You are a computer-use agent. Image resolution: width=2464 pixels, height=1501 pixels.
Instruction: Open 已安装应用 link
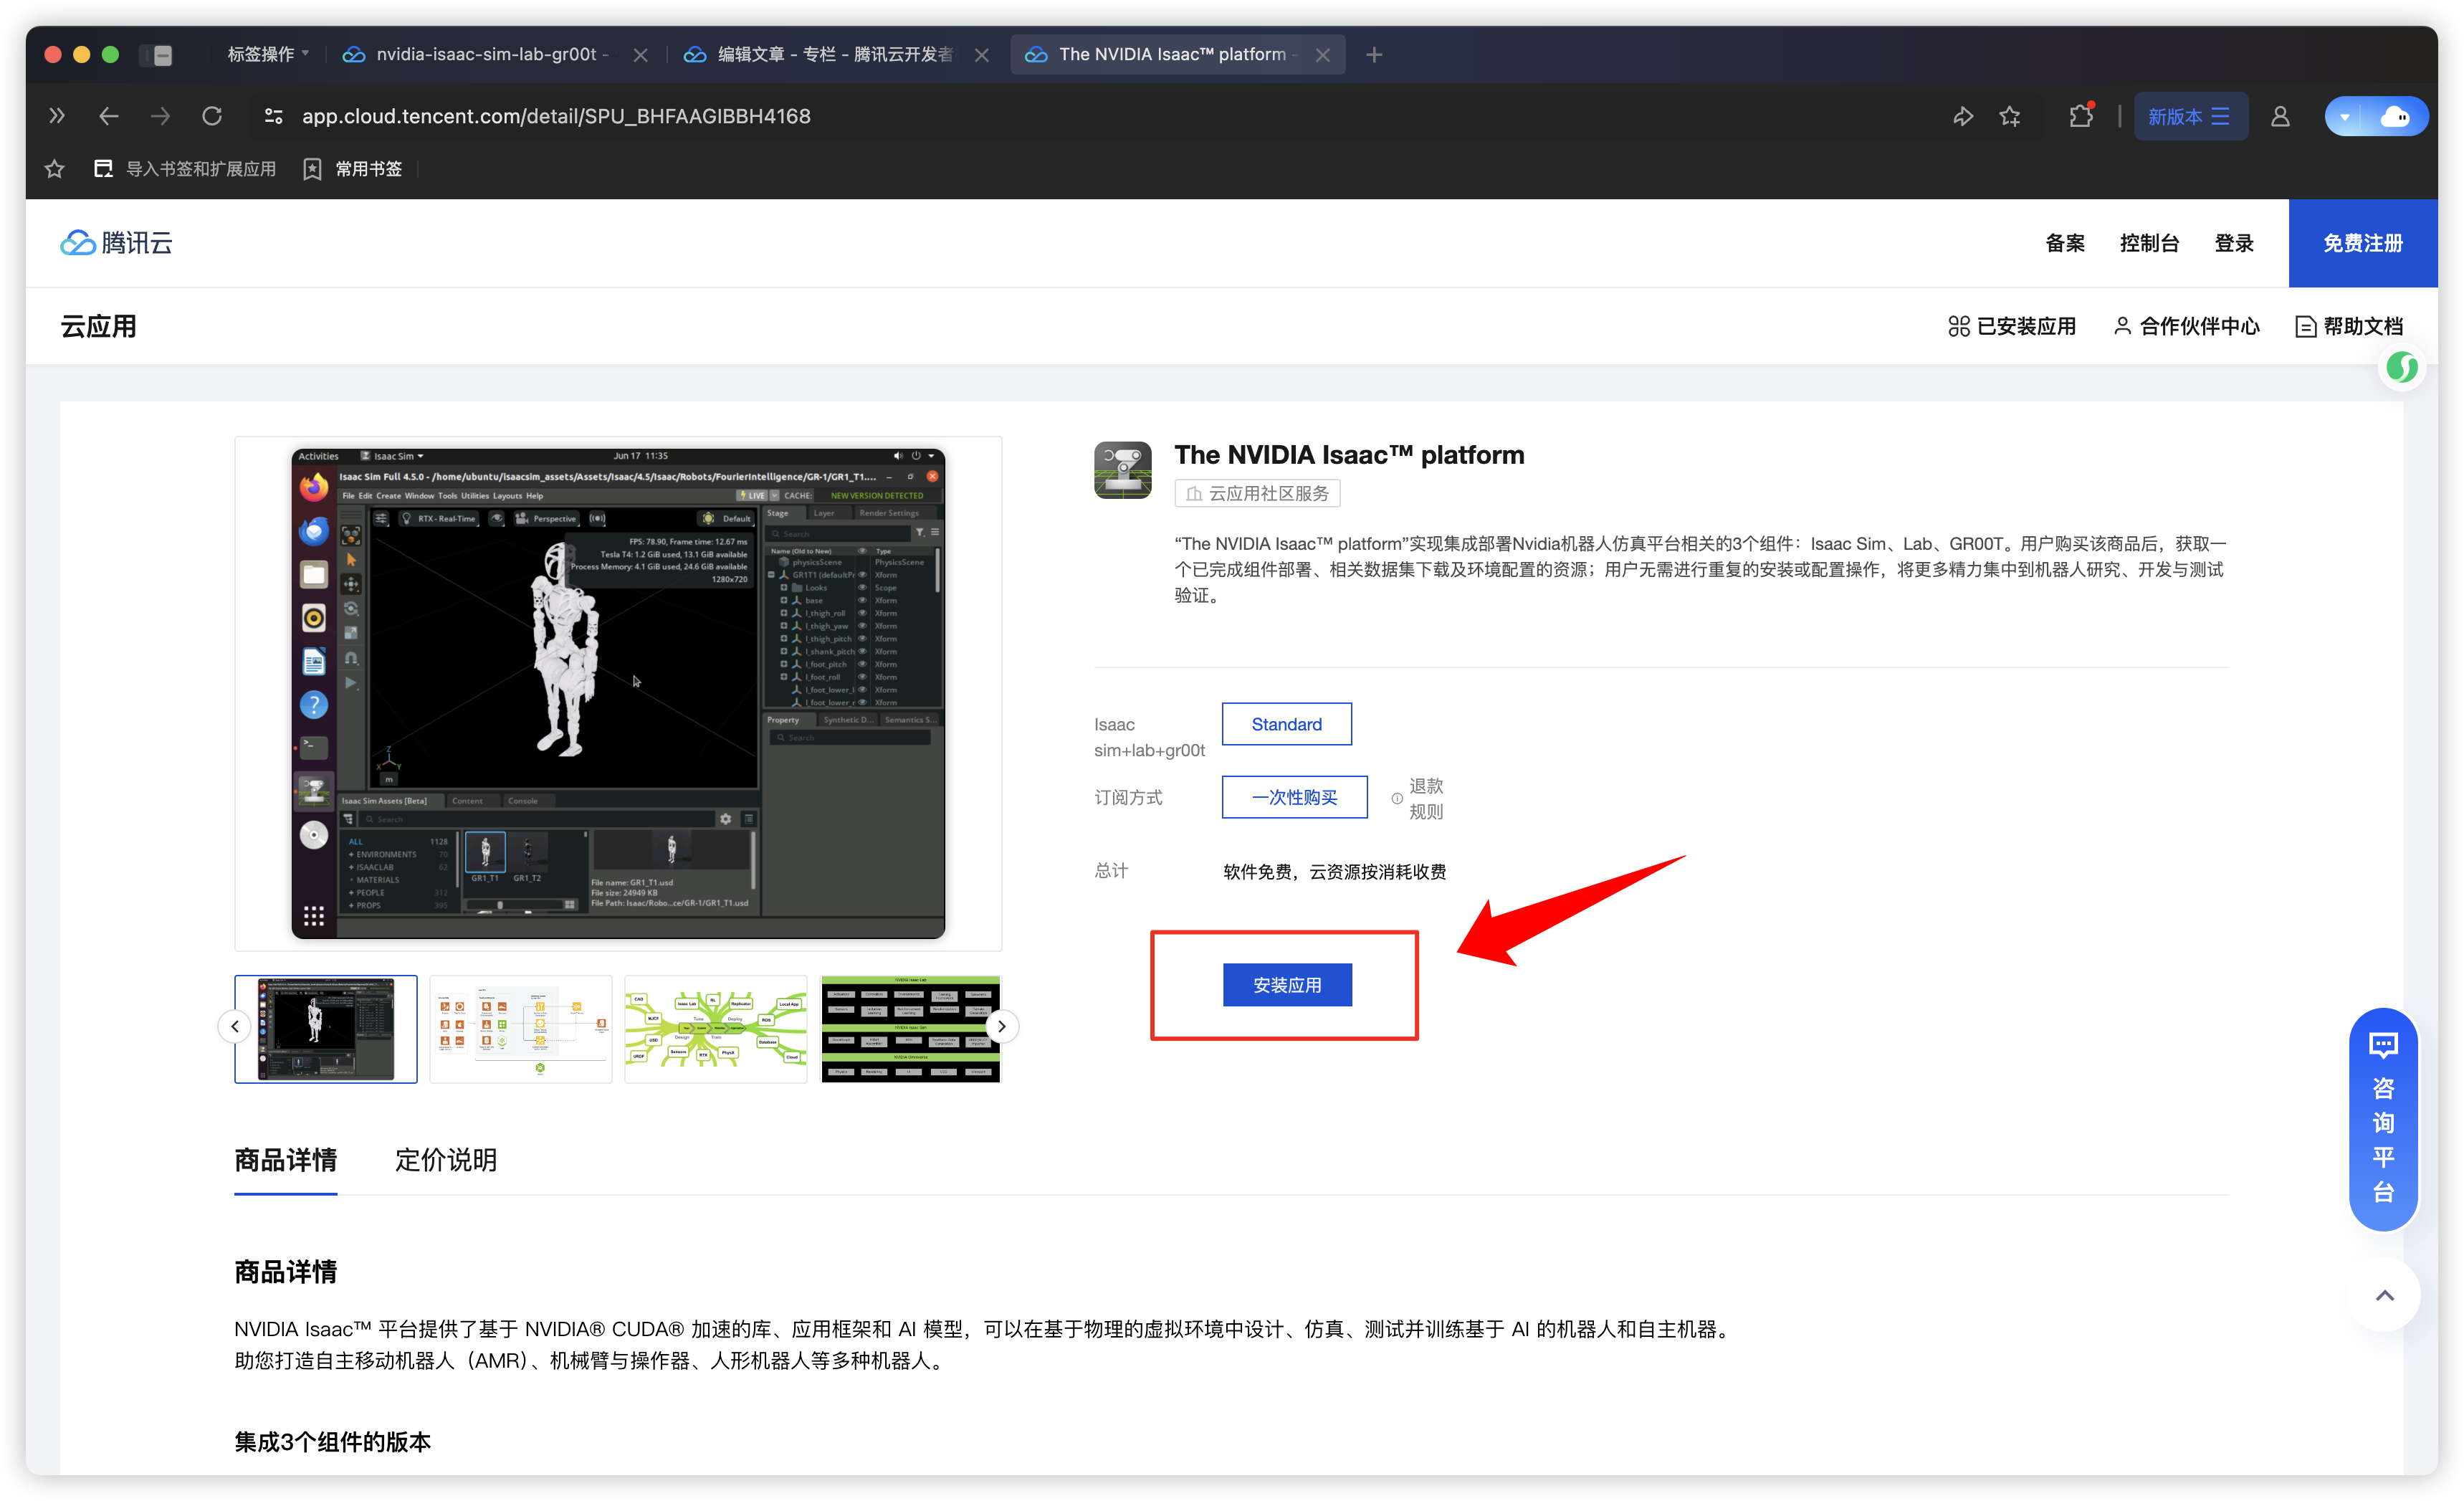point(2012,326)
